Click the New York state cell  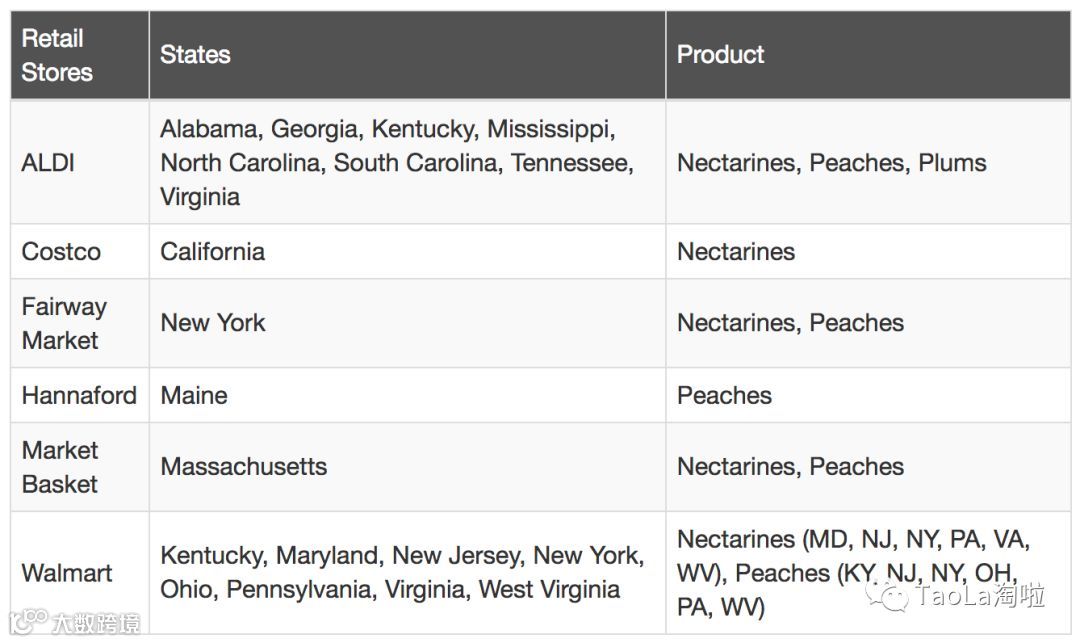point(408,323)
